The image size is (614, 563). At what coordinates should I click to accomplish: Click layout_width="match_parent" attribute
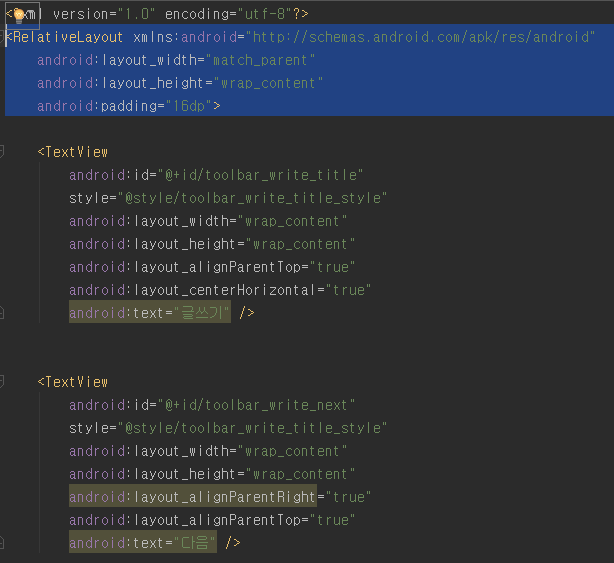click(x=176, y=60)
